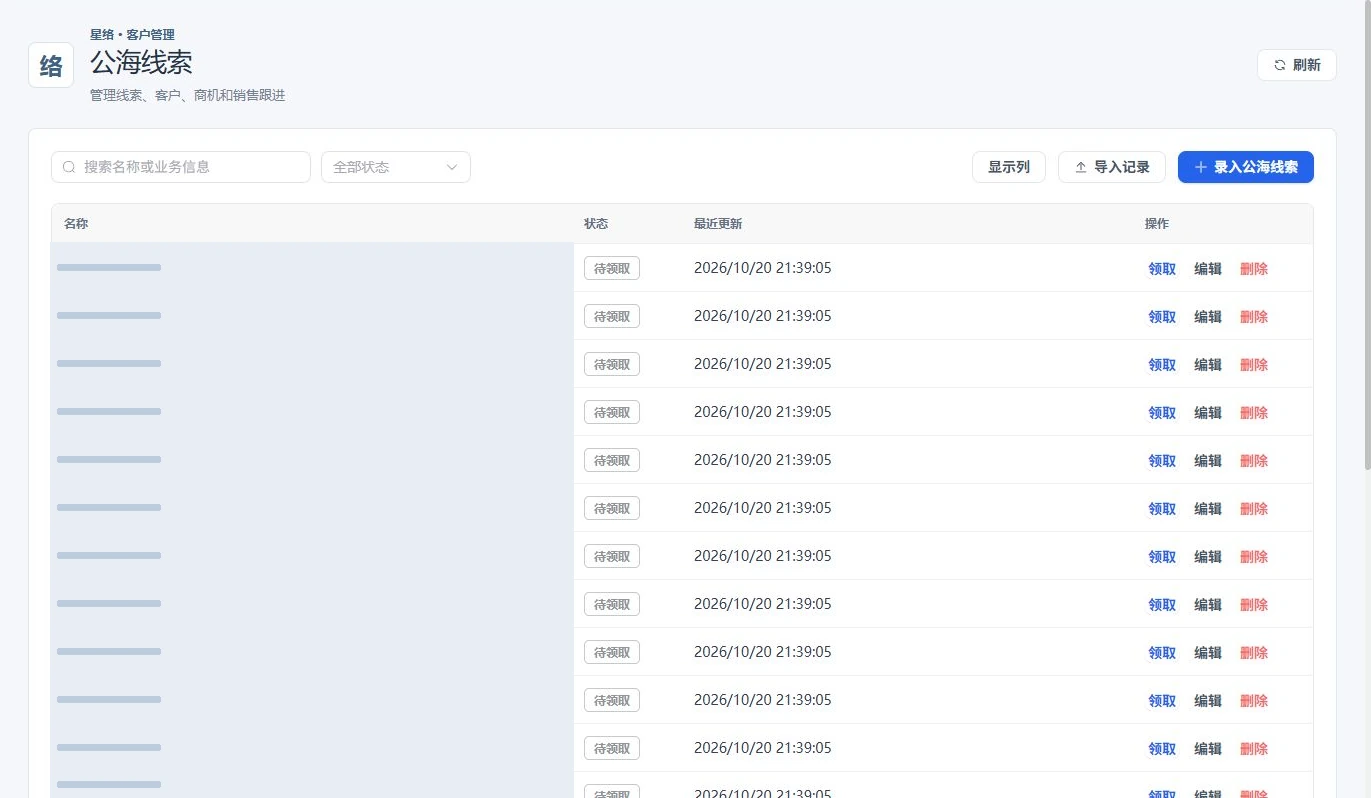The width and height of the screenshot is (1371, 798).
Task: Click the 待领取 tag in first row
Action: pos(612,268)
